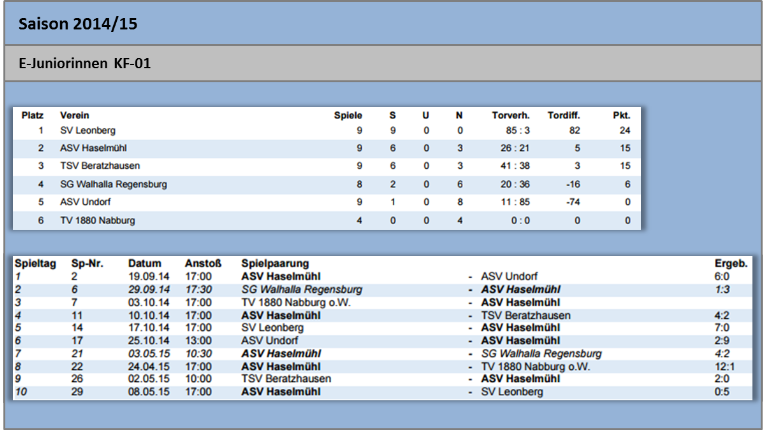765x430 pixels.
Task: Click the Spieltag column header
Action: (x=35, y=264)
